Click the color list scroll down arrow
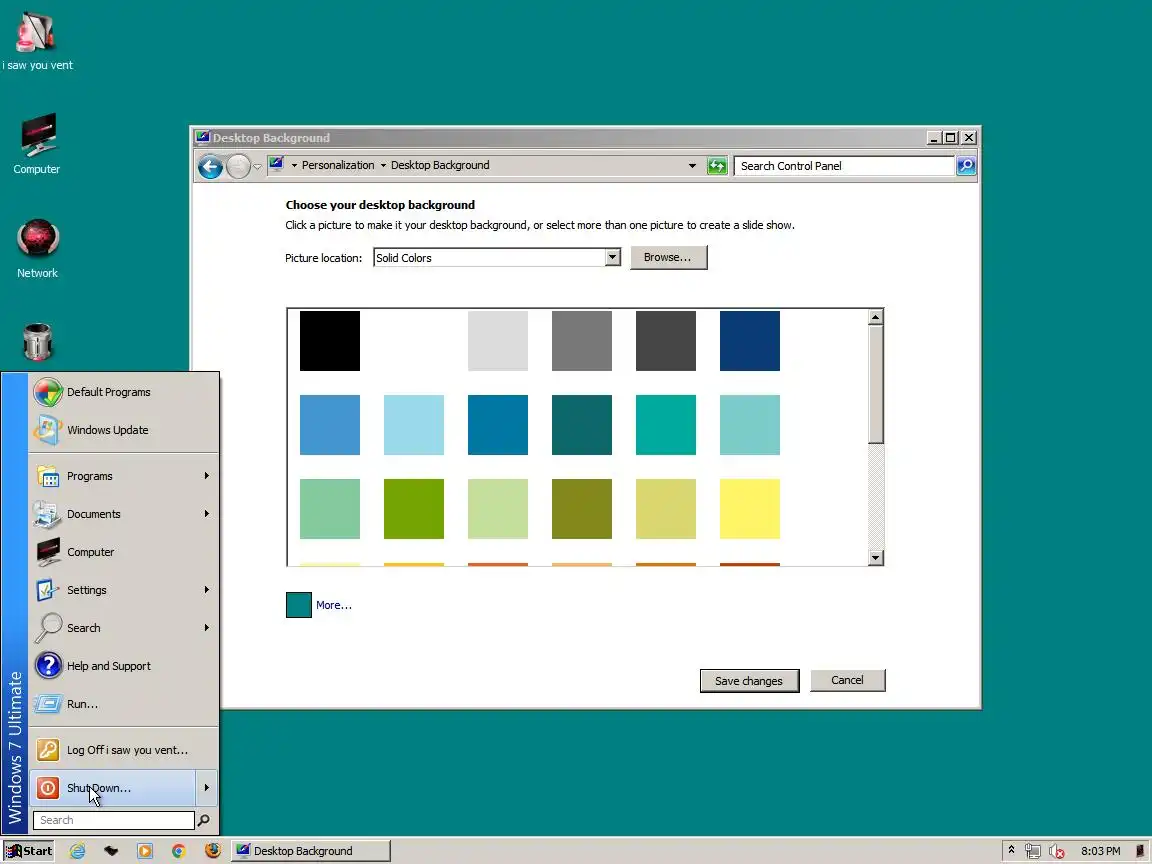This screenshot has width=1152, height=864. pyautogui.click(x=875, y=558)
